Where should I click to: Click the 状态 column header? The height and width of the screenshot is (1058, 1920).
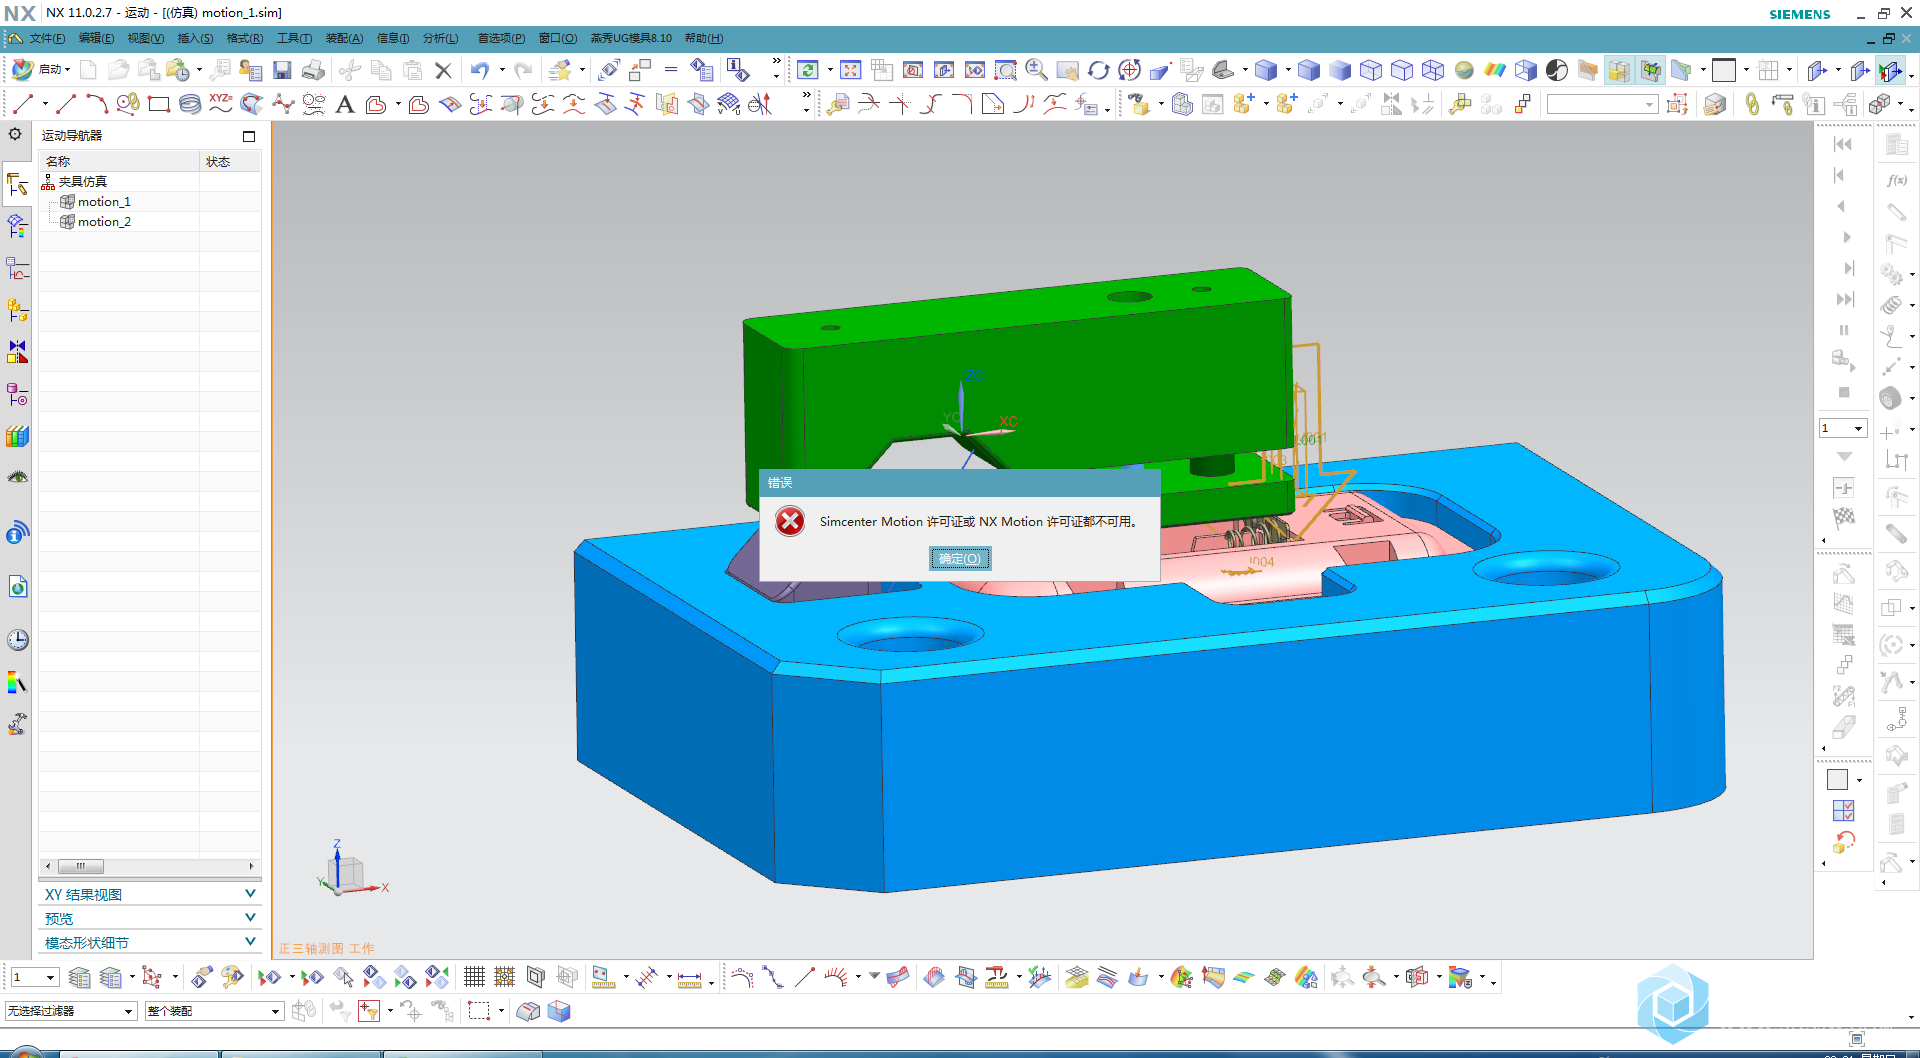230,161
